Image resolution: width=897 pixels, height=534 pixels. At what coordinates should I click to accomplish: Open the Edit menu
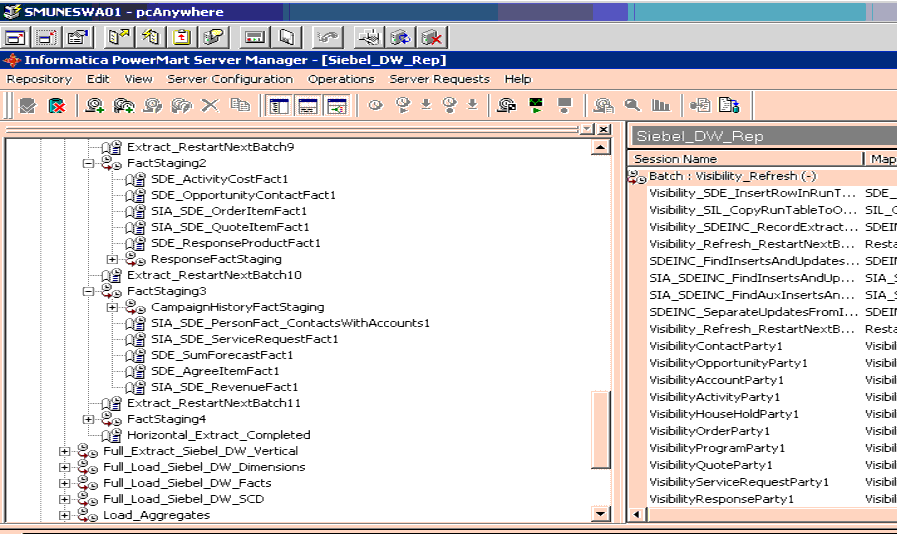98,79
